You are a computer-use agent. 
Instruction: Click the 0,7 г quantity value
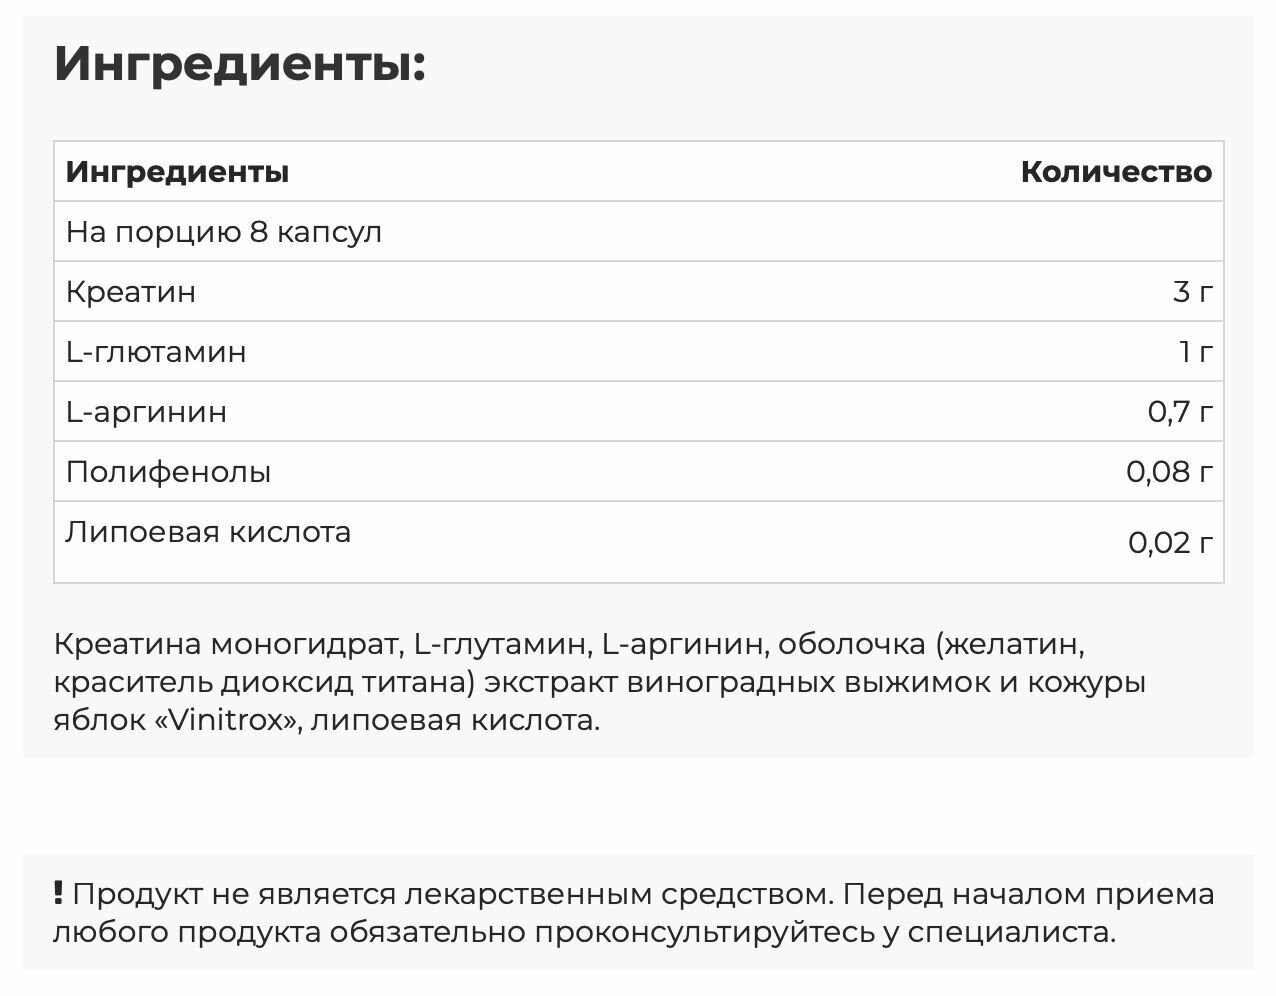pyautogui.click(x=1180, y=412)
